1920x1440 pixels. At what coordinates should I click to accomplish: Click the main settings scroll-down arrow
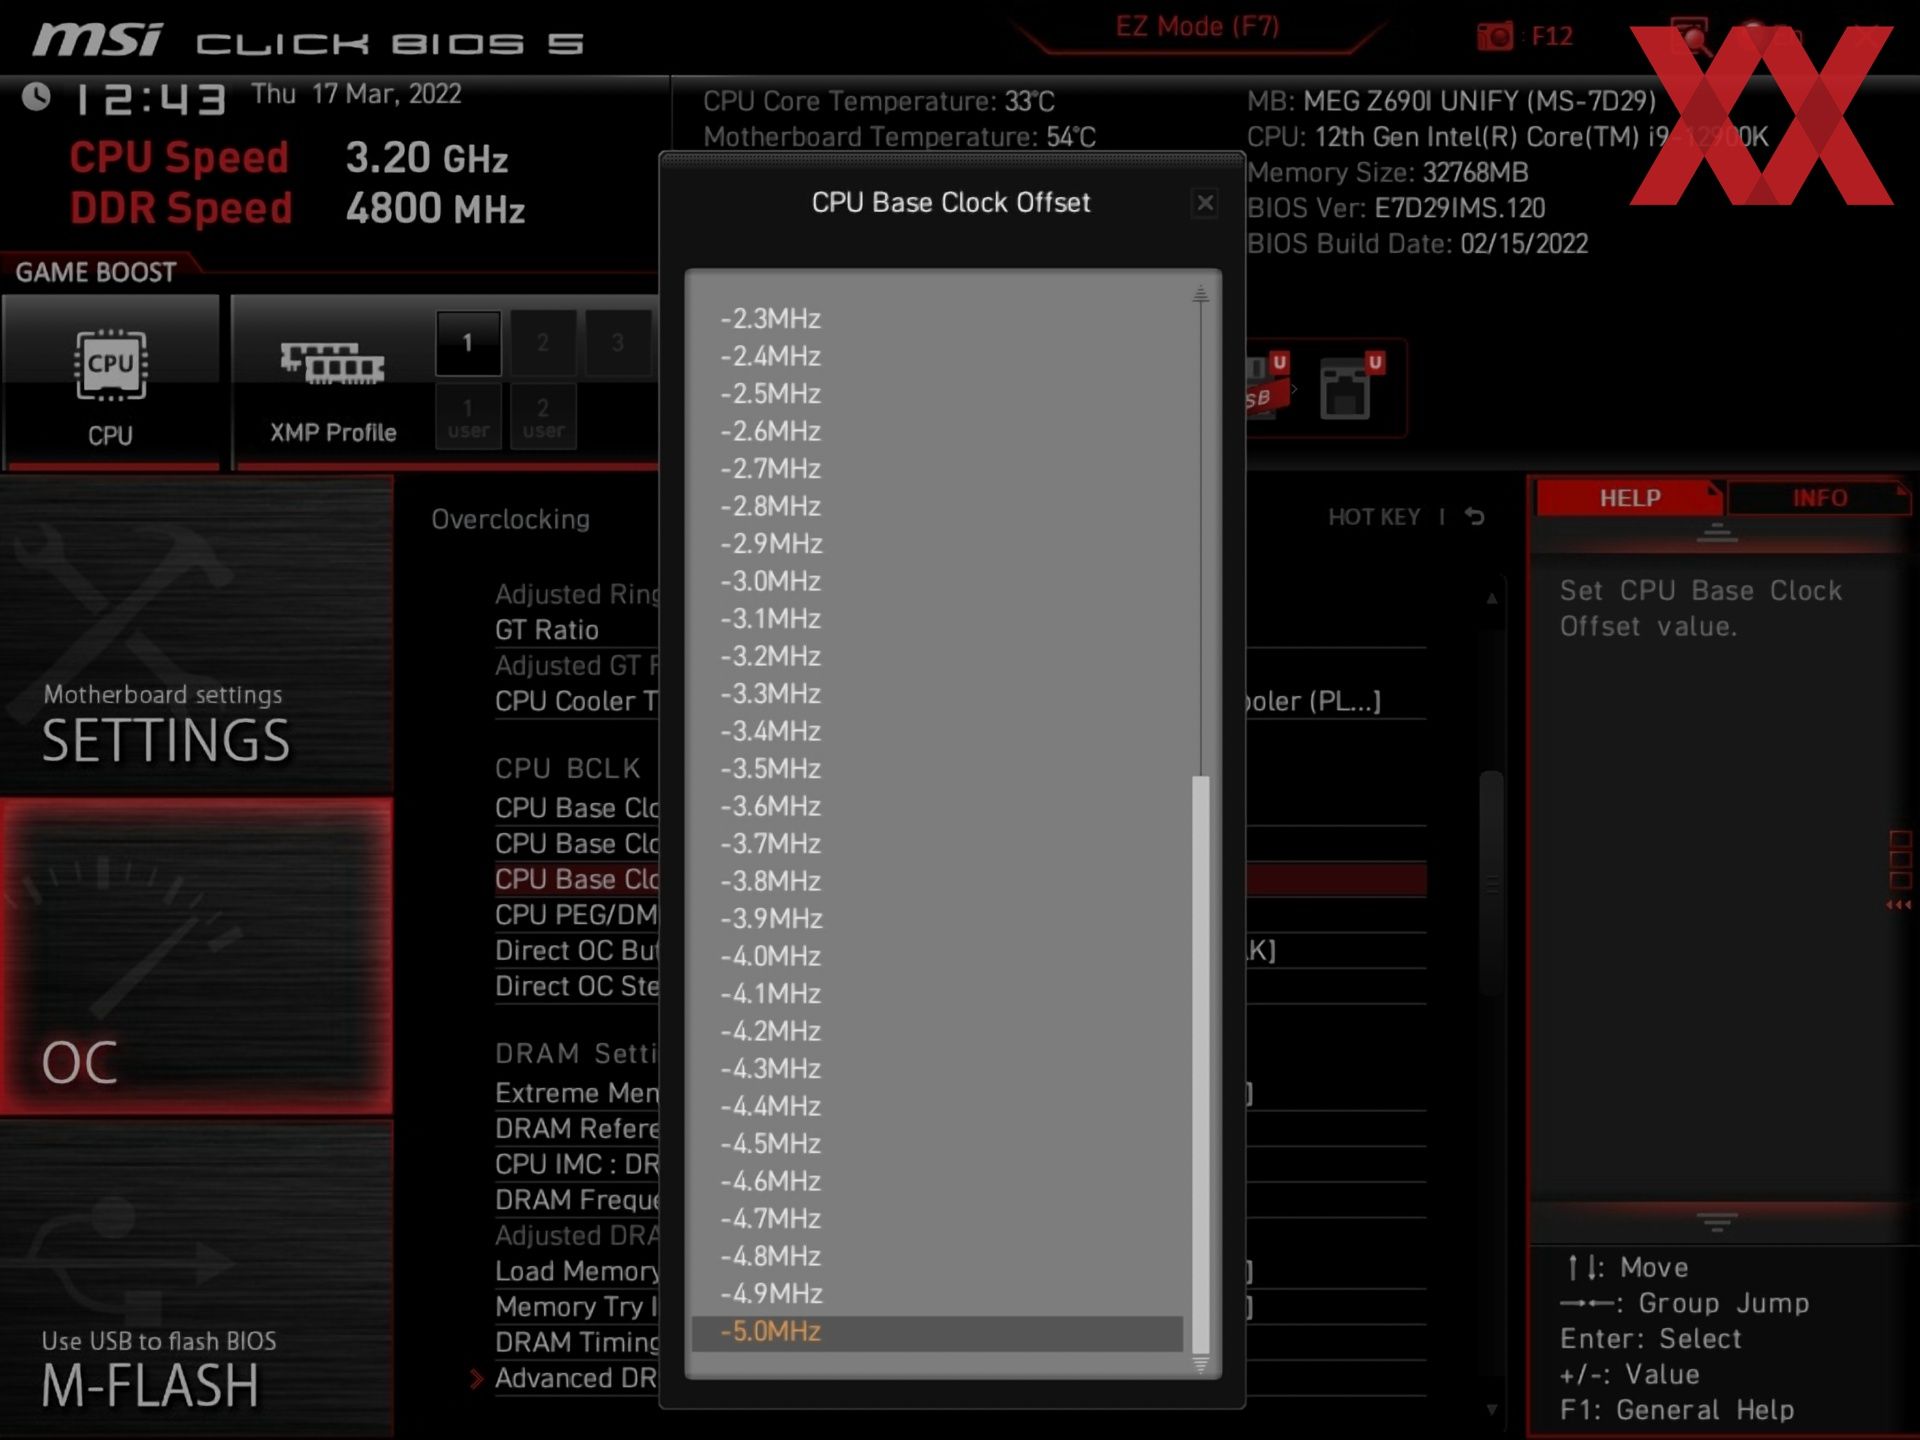click(x=1491, y=1410)
